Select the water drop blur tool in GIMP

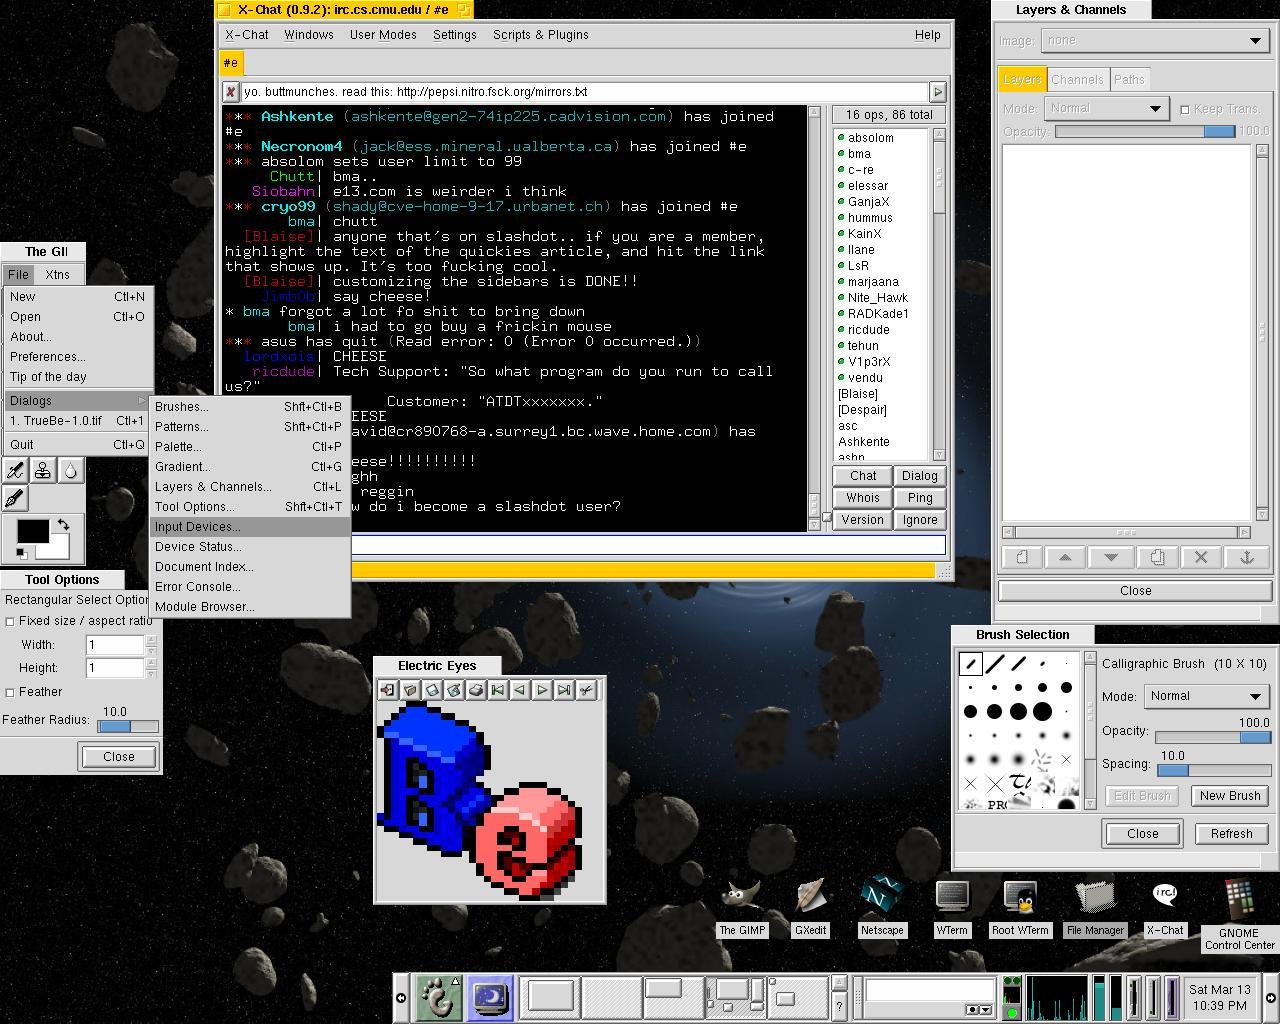pos(71,470)
